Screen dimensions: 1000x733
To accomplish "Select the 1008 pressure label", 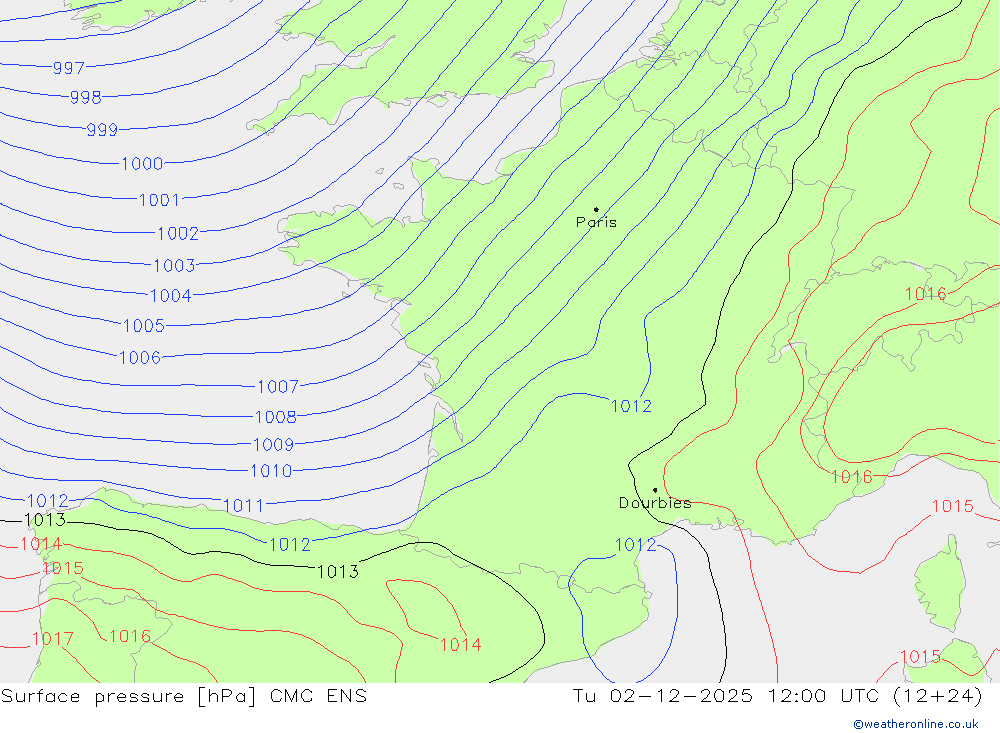I will coord(276,417).
